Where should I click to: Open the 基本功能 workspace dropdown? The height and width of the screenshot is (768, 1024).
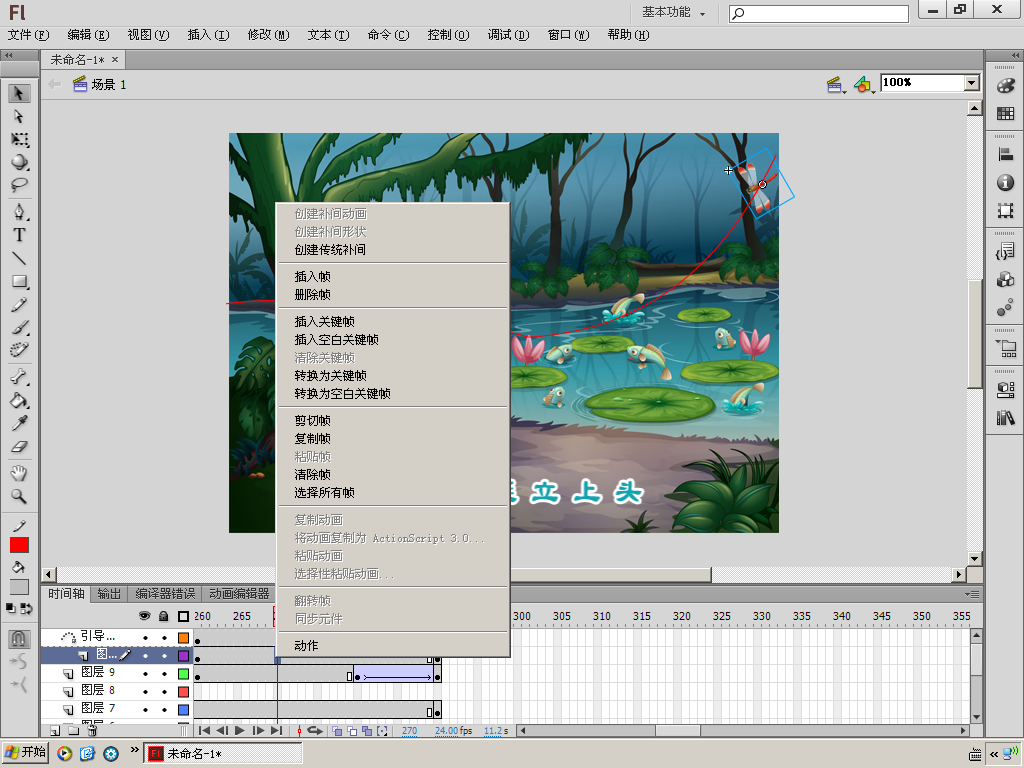673,12
